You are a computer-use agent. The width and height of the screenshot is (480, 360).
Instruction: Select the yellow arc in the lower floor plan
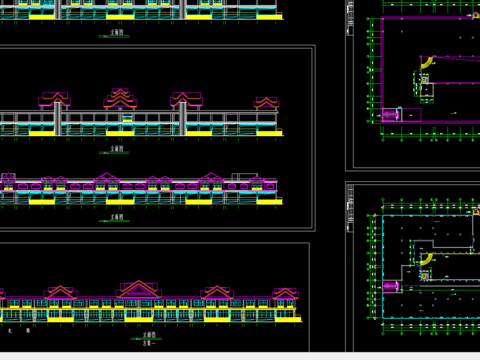[426, 259]
